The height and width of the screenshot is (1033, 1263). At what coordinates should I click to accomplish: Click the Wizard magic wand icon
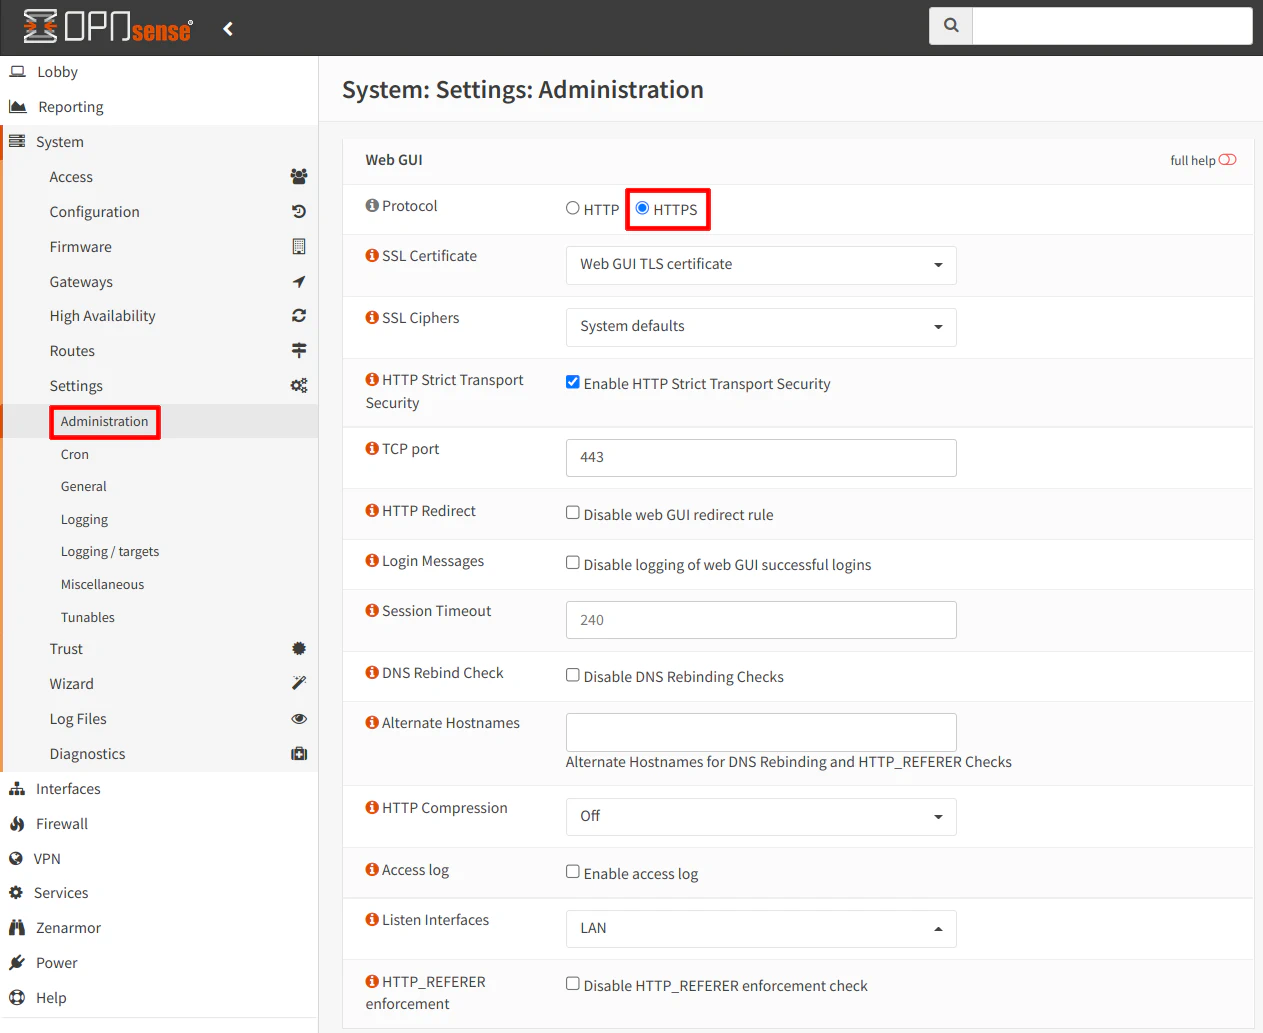tap(299, 684)
